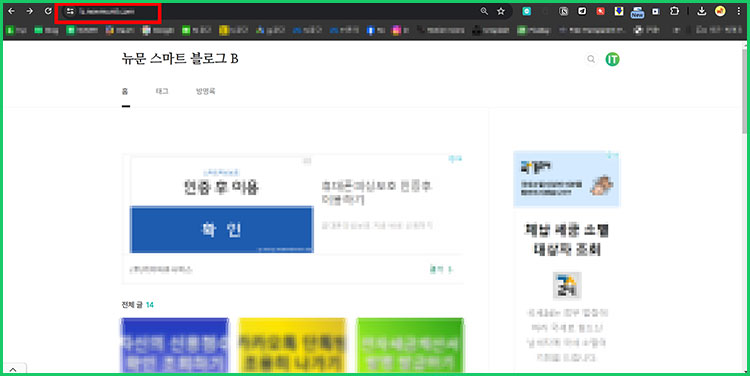
Task: Click the bold sidebar ad headline text
Action: 567,240
